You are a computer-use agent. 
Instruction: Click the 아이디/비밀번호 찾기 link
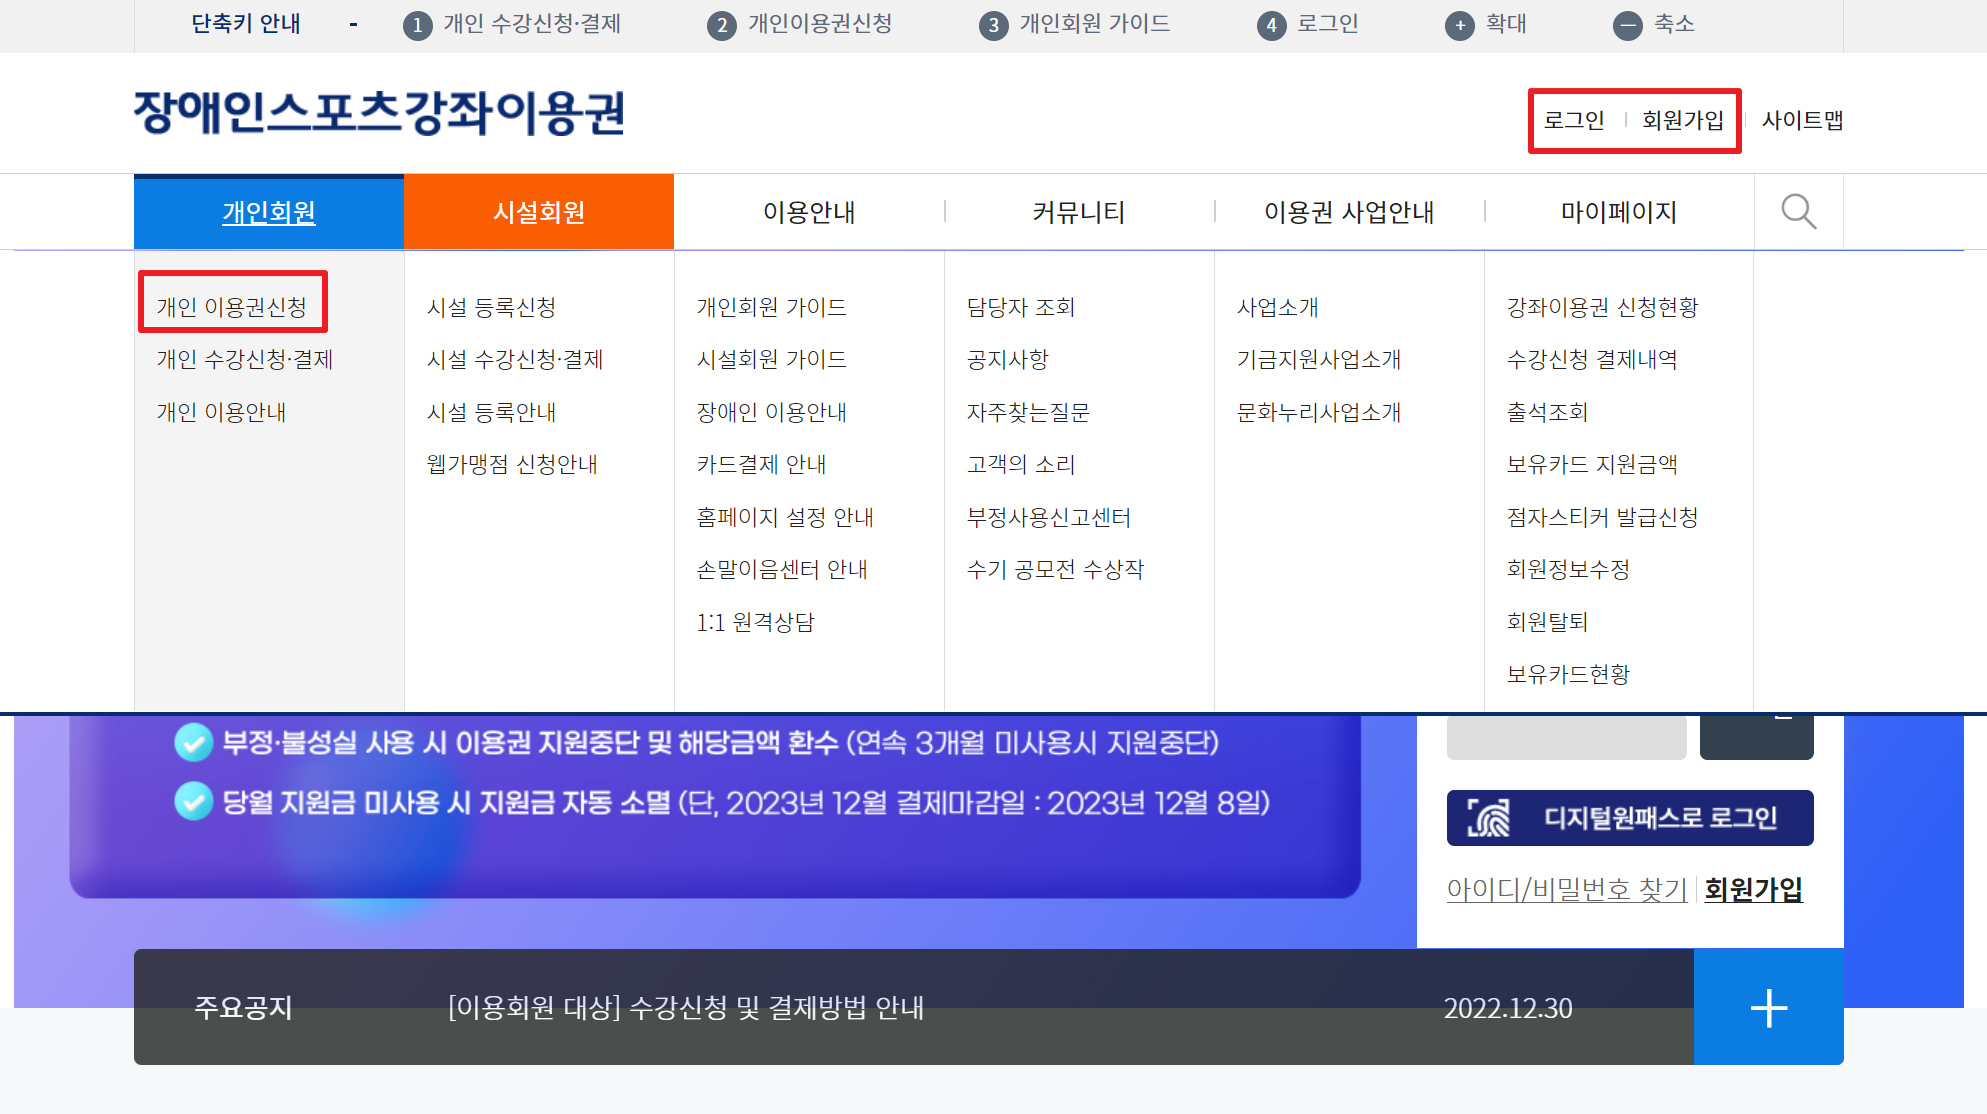click(x=1566, y=889)
